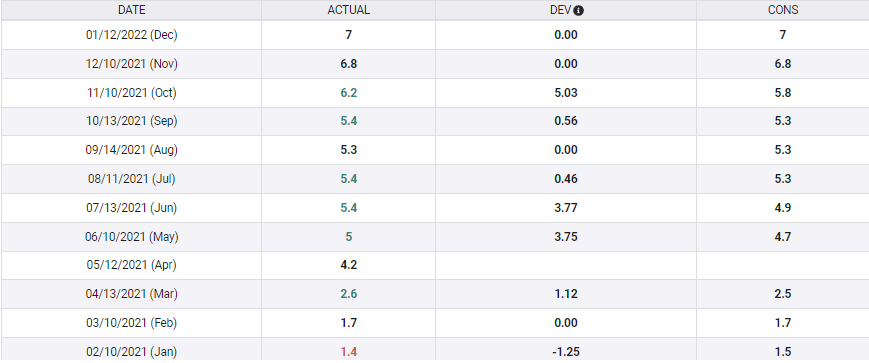Click the red 1.4 actual value
Image resolution: width=869 pixels, height=363 pixels.
[349, 351]
